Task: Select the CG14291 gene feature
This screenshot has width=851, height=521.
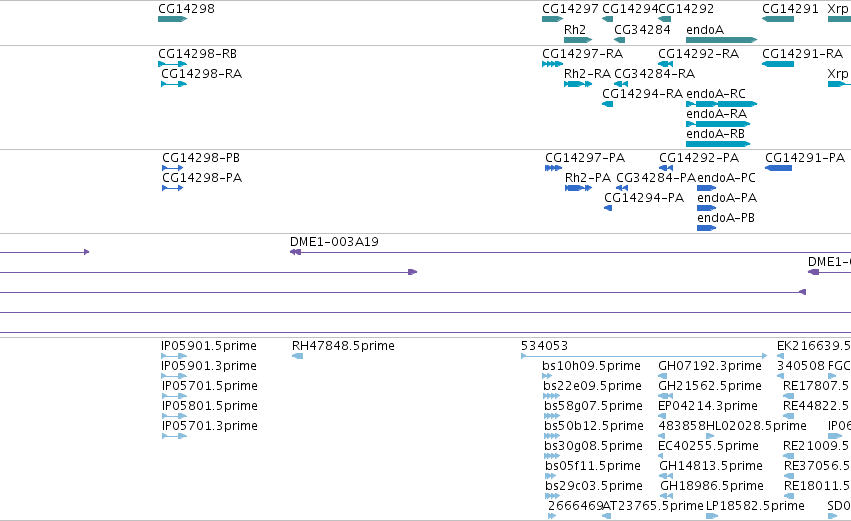Action: [x=778, y=19]
